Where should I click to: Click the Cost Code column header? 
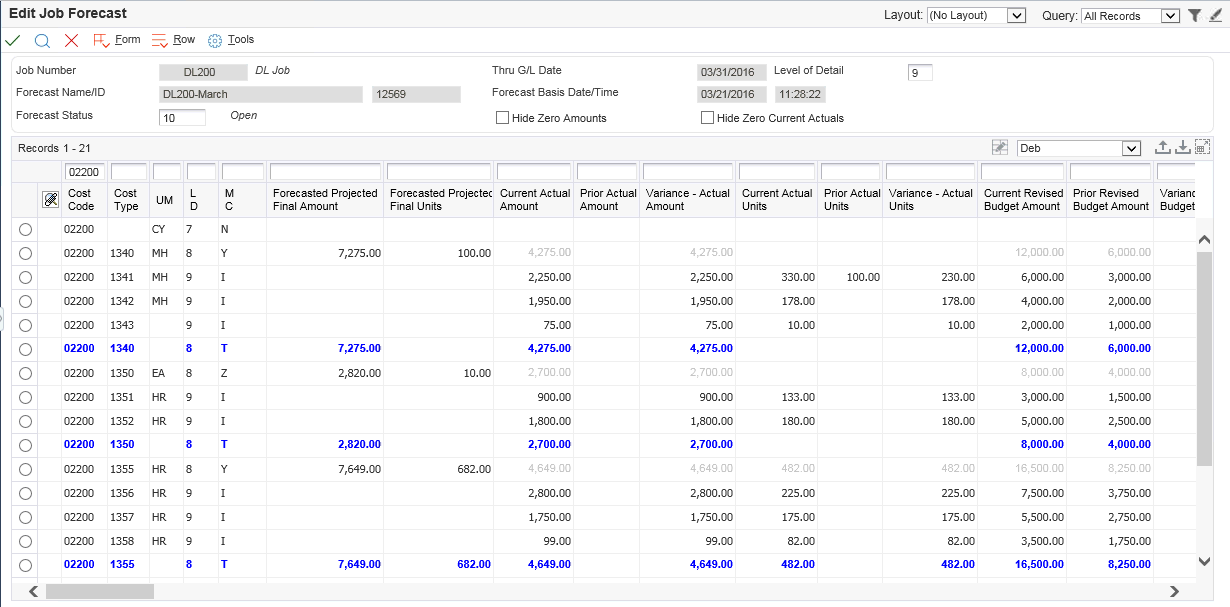[x=80, y=200]
